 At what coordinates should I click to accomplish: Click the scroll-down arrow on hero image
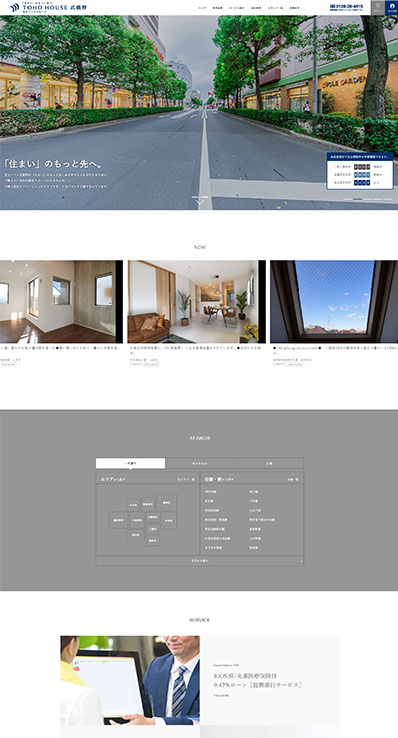coord(201,202)
